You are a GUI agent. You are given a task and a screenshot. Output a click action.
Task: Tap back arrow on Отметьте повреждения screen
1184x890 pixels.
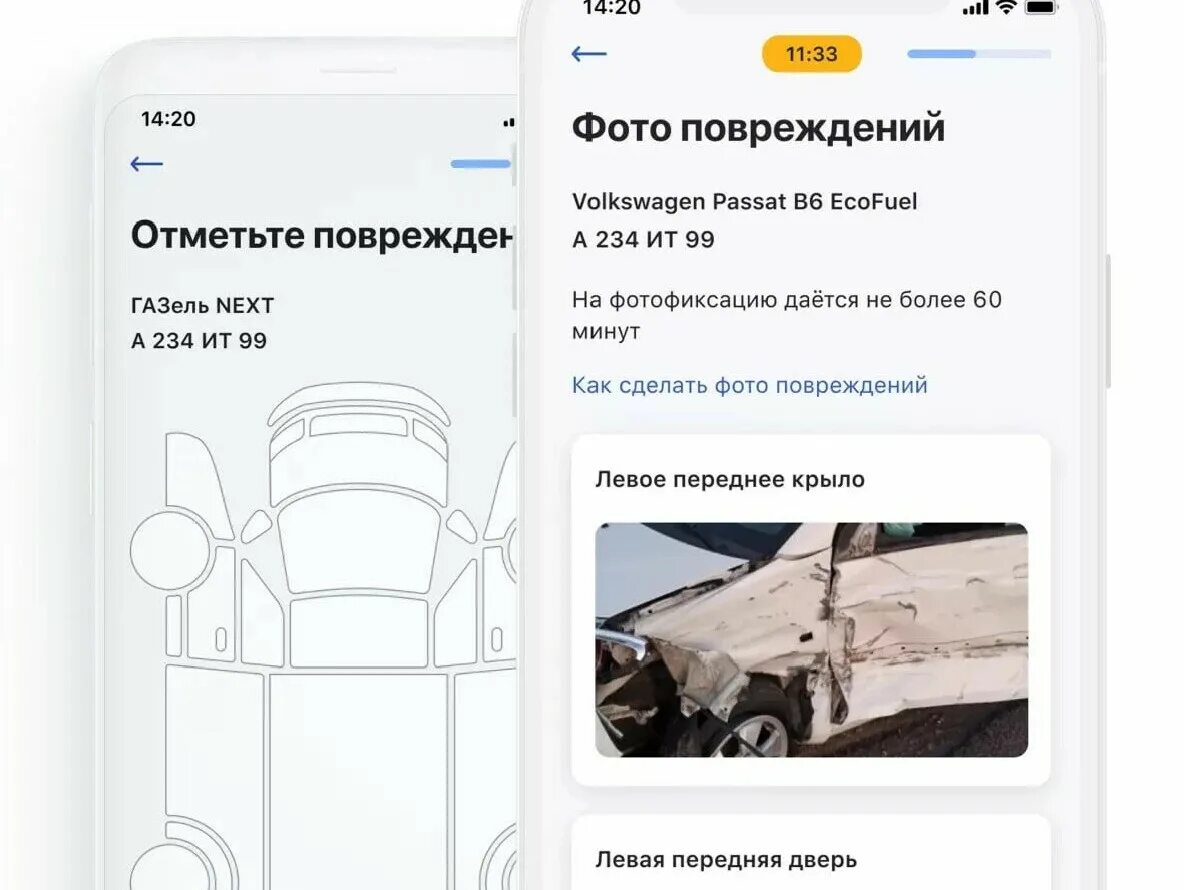coord(146,164)
